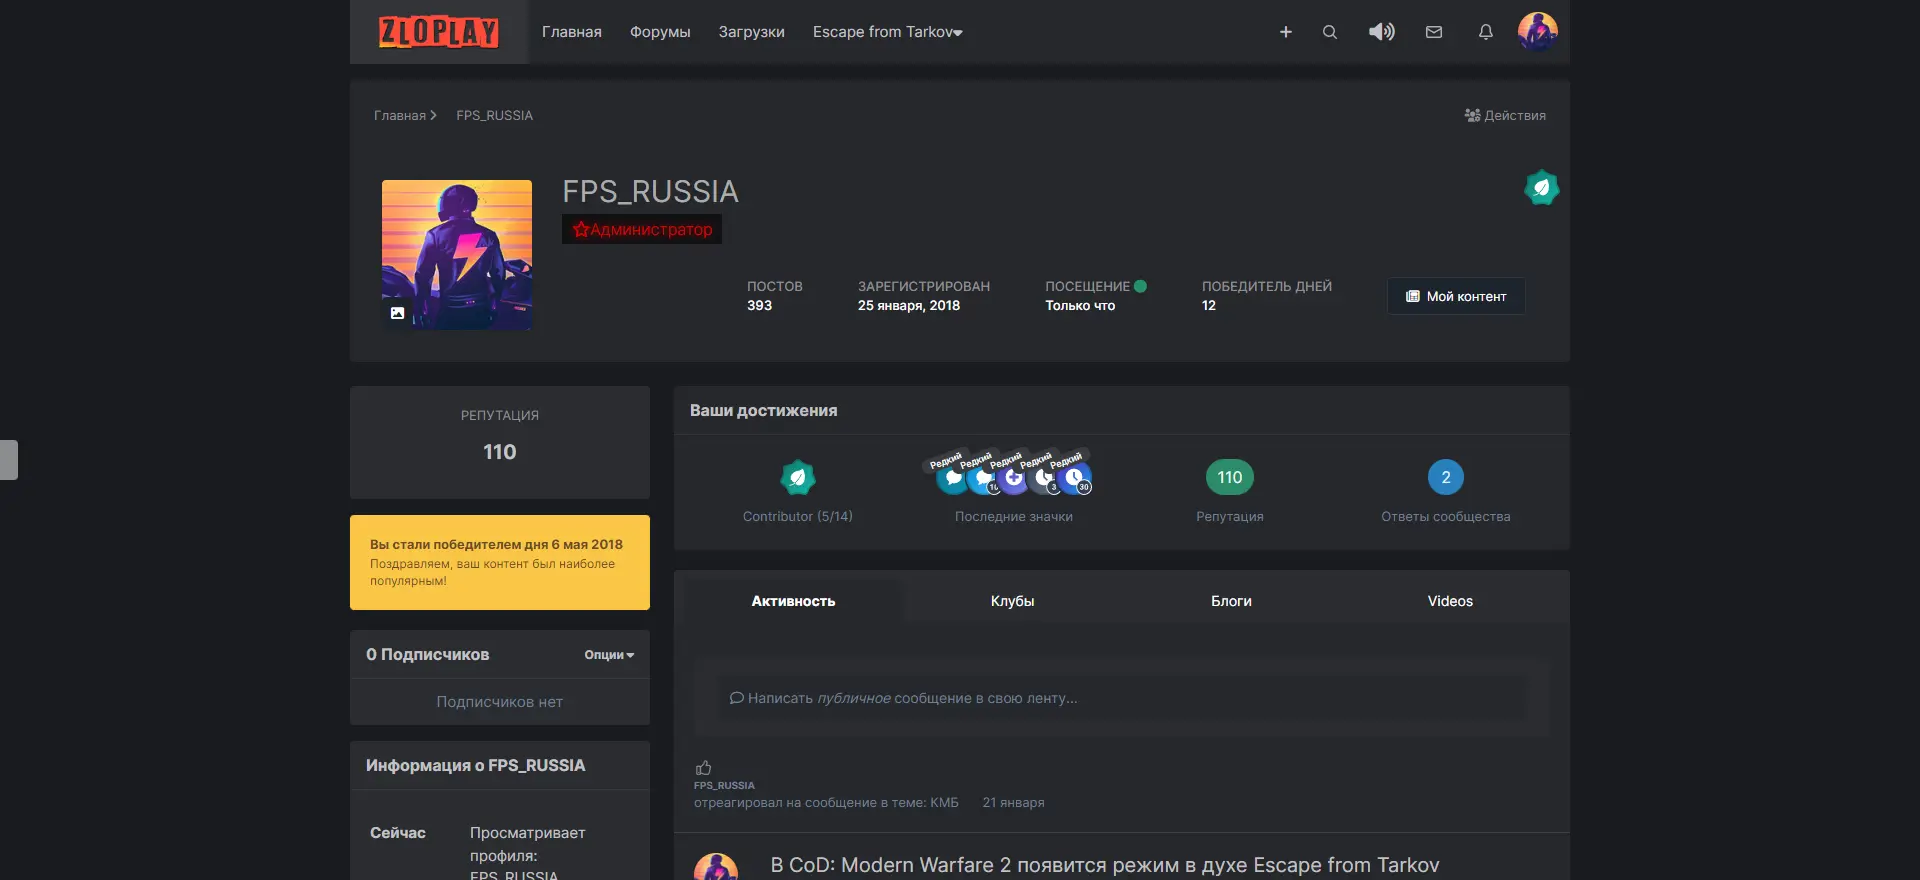Click FPS_RUSSIA in the breadcrumb
Viewport: 1920px width, 880px height.
click(495, 116)
